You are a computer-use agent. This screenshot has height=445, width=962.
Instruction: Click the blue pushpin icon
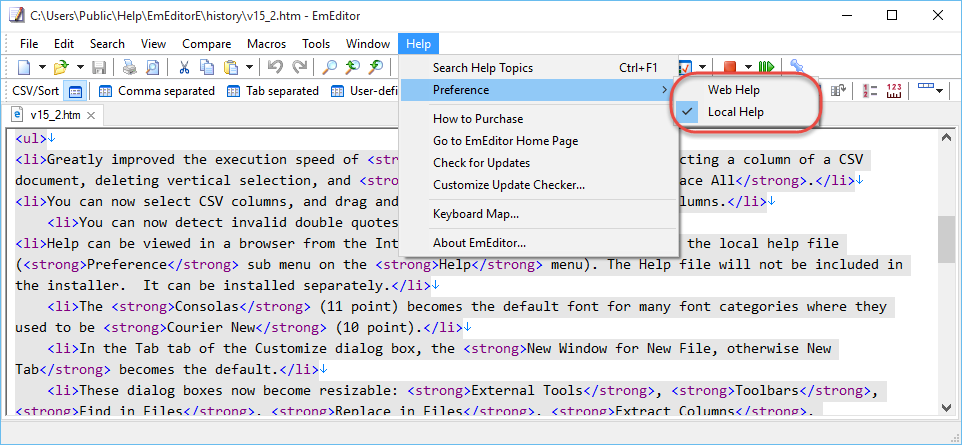[796, 66]
